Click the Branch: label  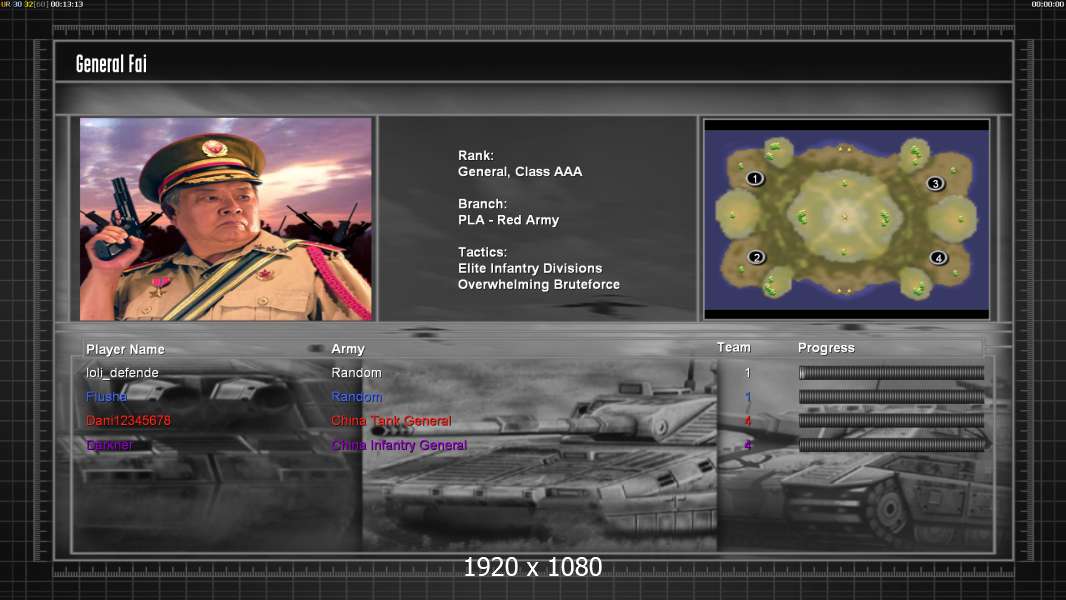click(482, 204)
